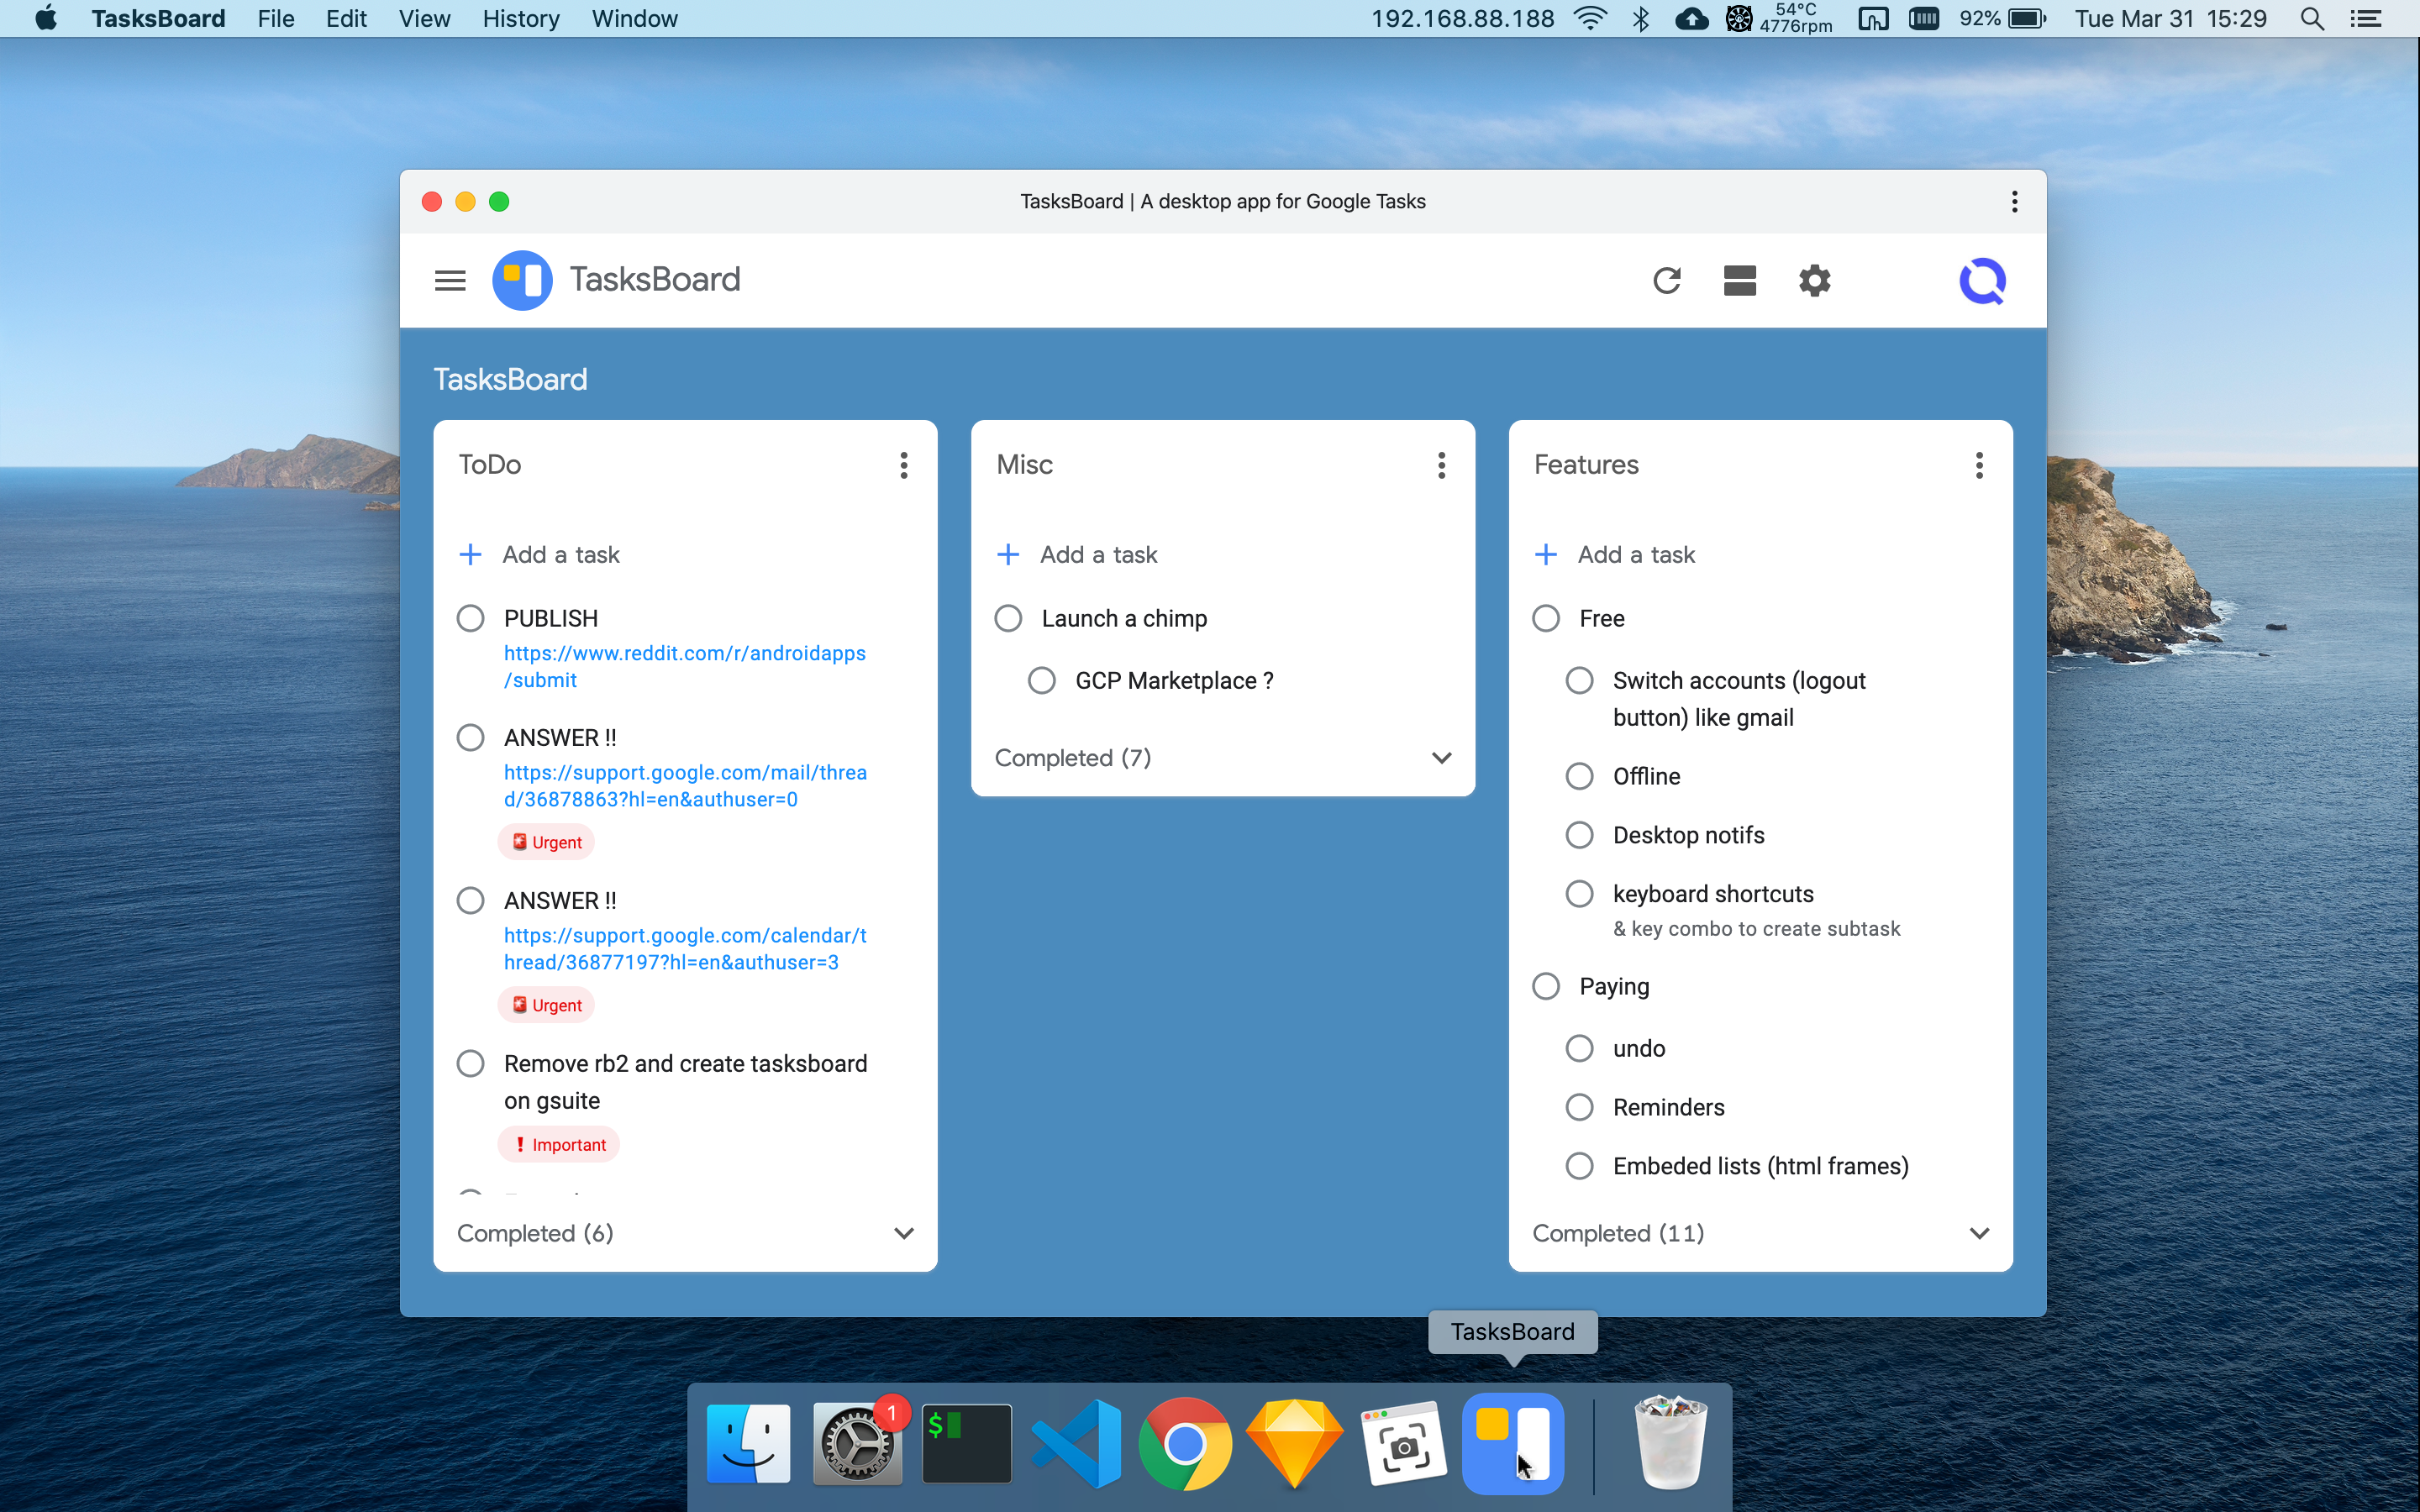2420x1512 pixels.
Task: Open the Features list three-dot menu
Action: (x=1979, y=465)
